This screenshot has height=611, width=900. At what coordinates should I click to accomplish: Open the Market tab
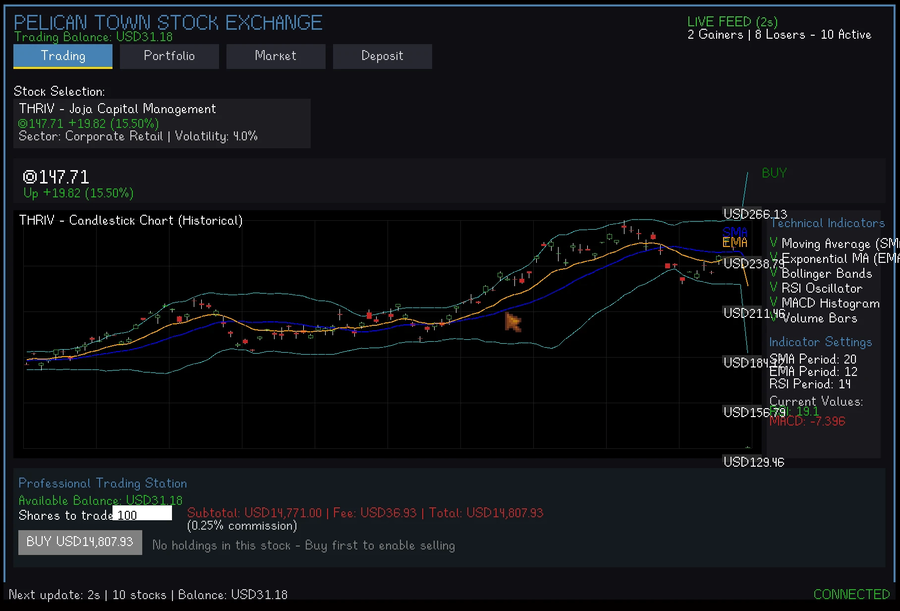pyautogui.click(x=276, y=56)
